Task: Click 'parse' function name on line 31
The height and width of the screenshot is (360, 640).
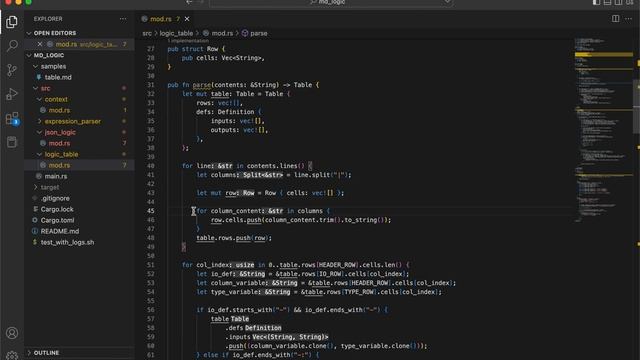Action: [x=202, y=85]
